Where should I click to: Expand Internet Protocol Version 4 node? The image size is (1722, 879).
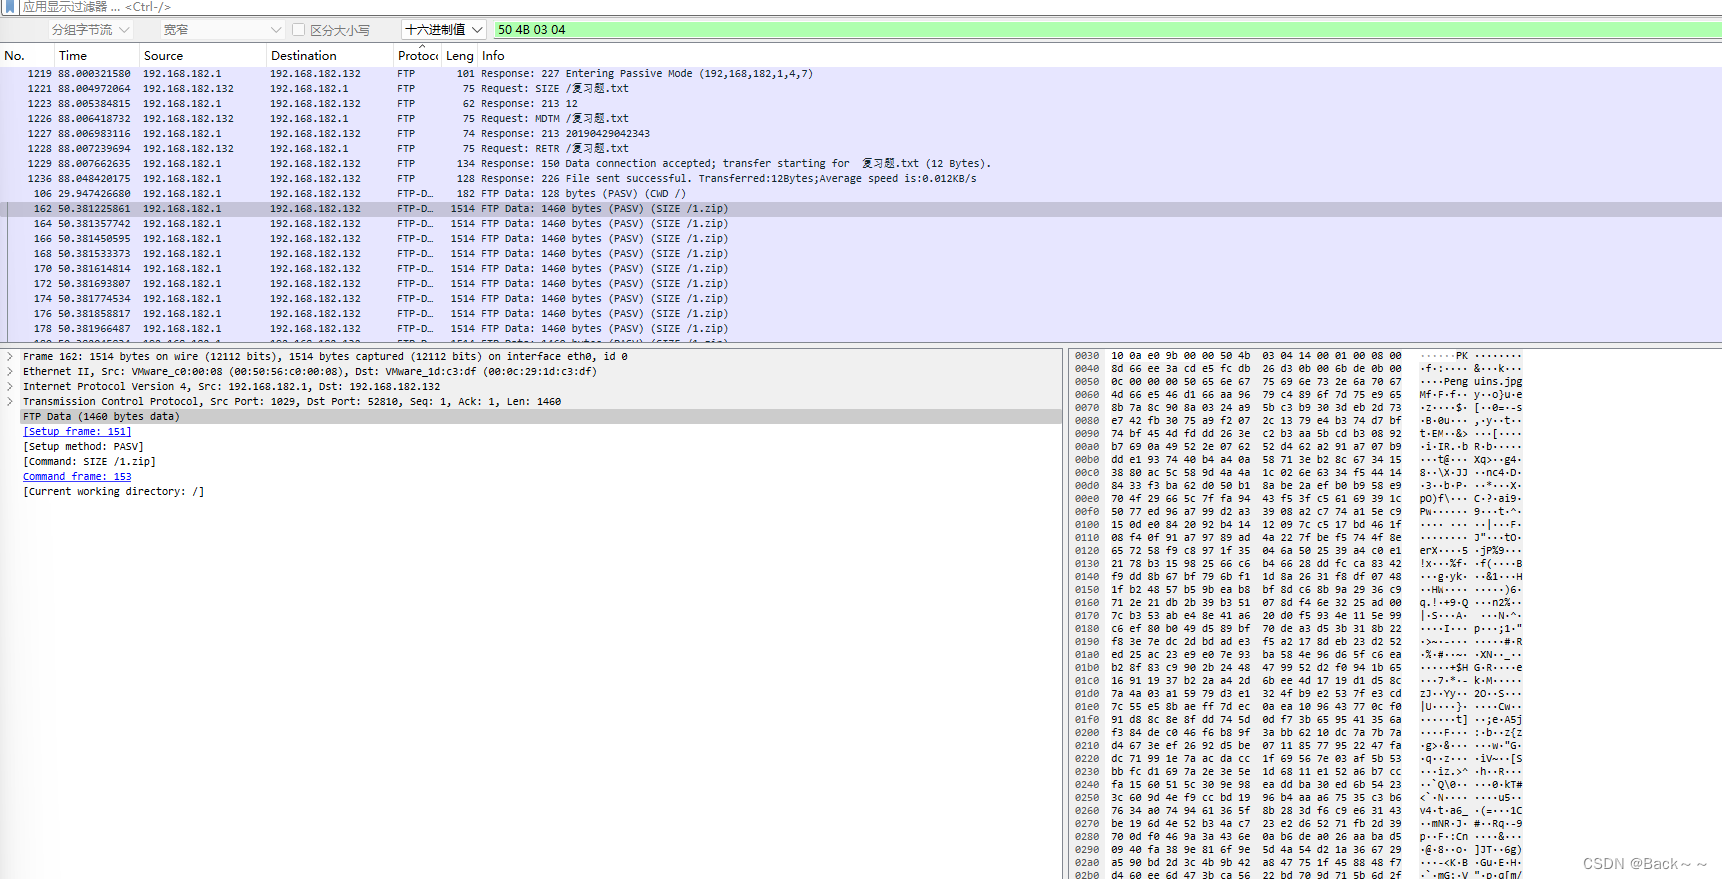pos(10,386)
